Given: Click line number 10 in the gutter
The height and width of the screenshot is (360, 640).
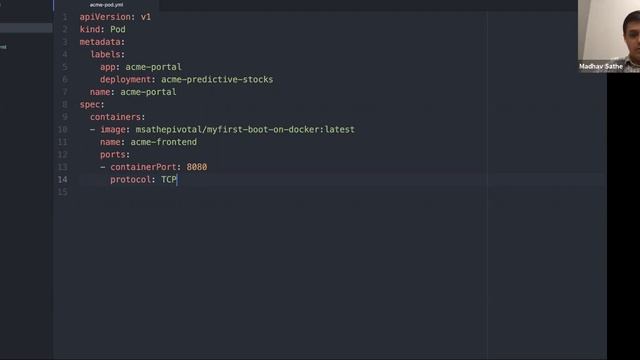Looking at the screenshot, I should (62, 129).
